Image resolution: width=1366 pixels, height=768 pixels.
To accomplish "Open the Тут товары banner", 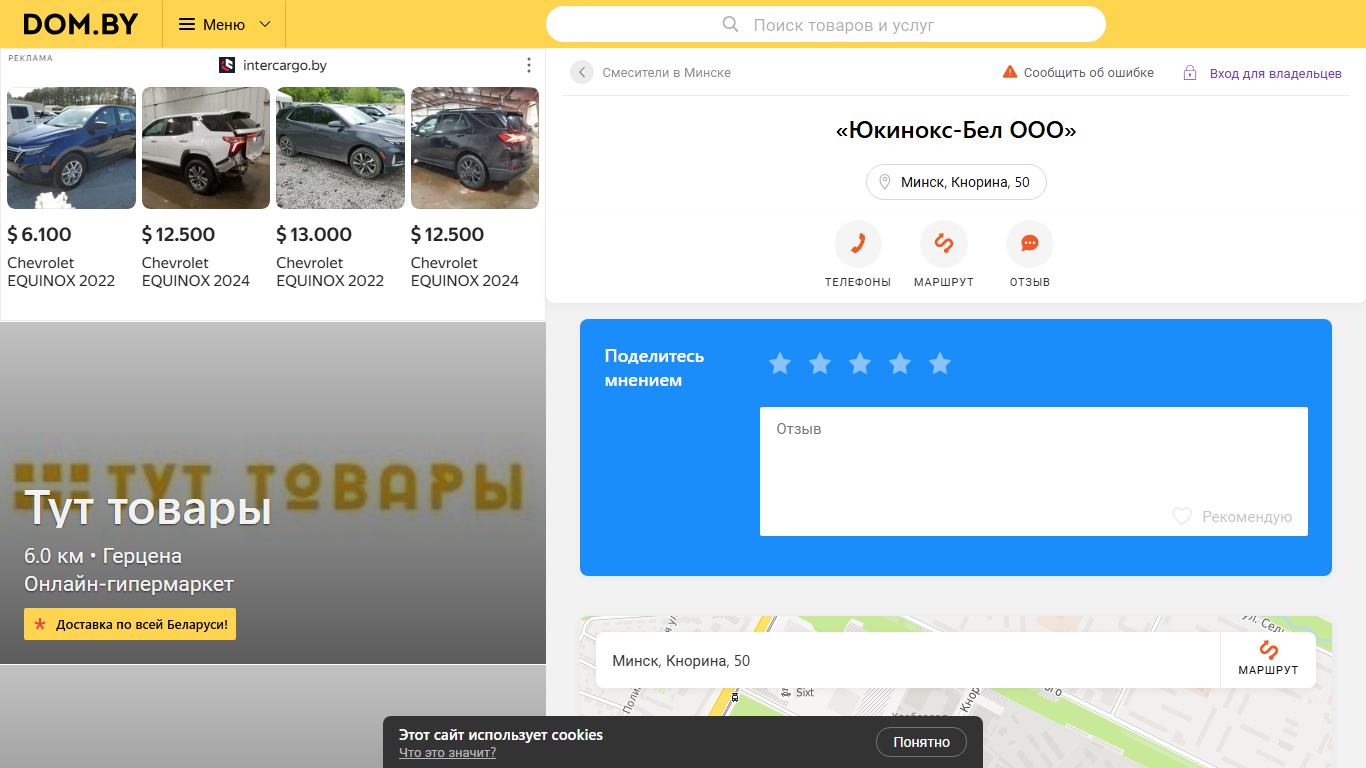I will tap(273, 493).
